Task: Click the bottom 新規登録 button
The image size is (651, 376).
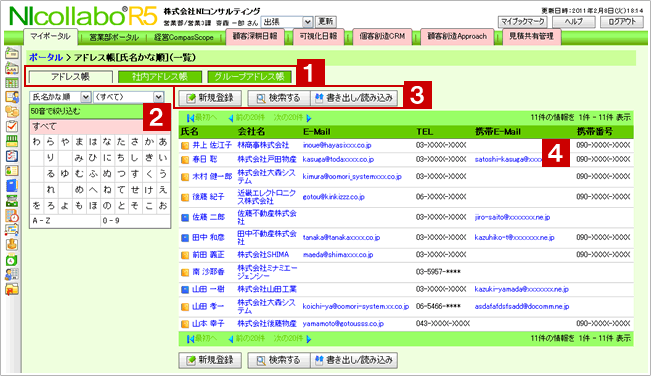Action: coord(210,360)
